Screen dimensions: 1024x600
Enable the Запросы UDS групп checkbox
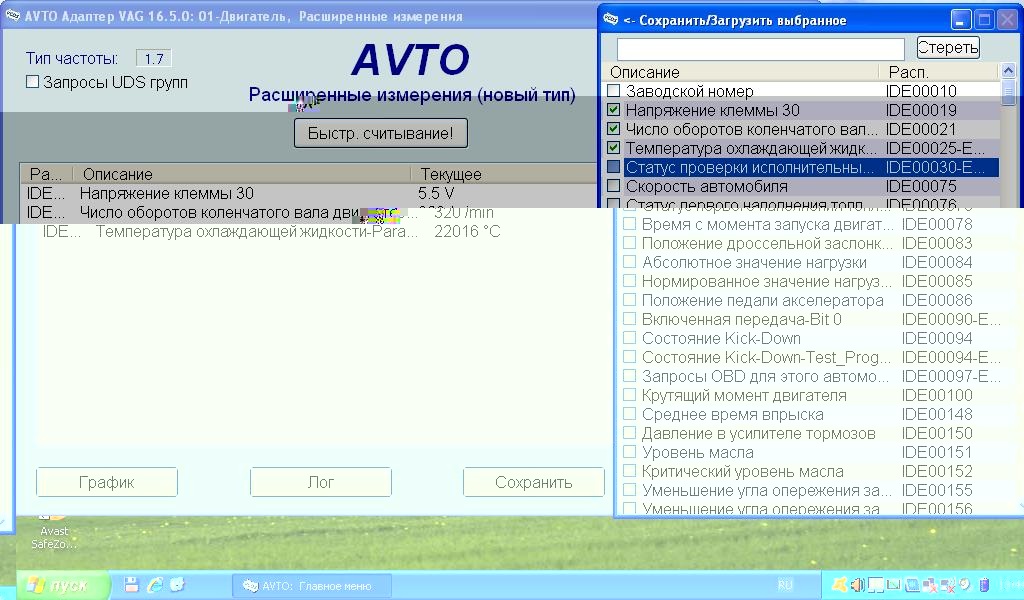click(x=33, y=83)
